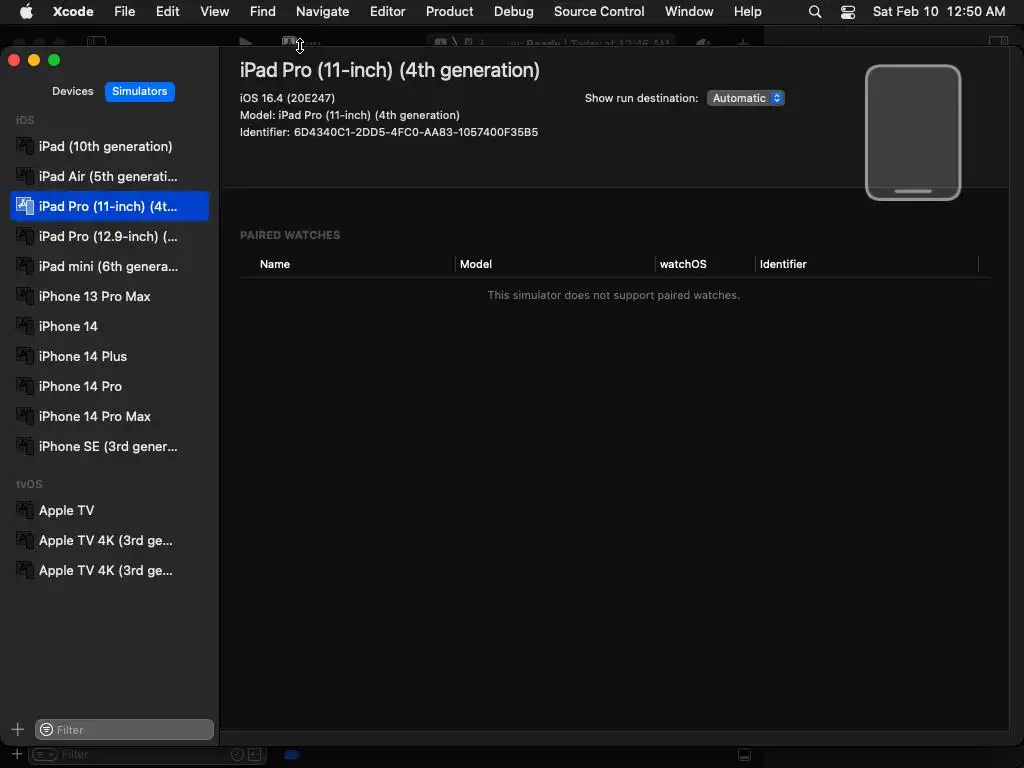Select iPad mini (6th generation) simulator

point(109,266)
